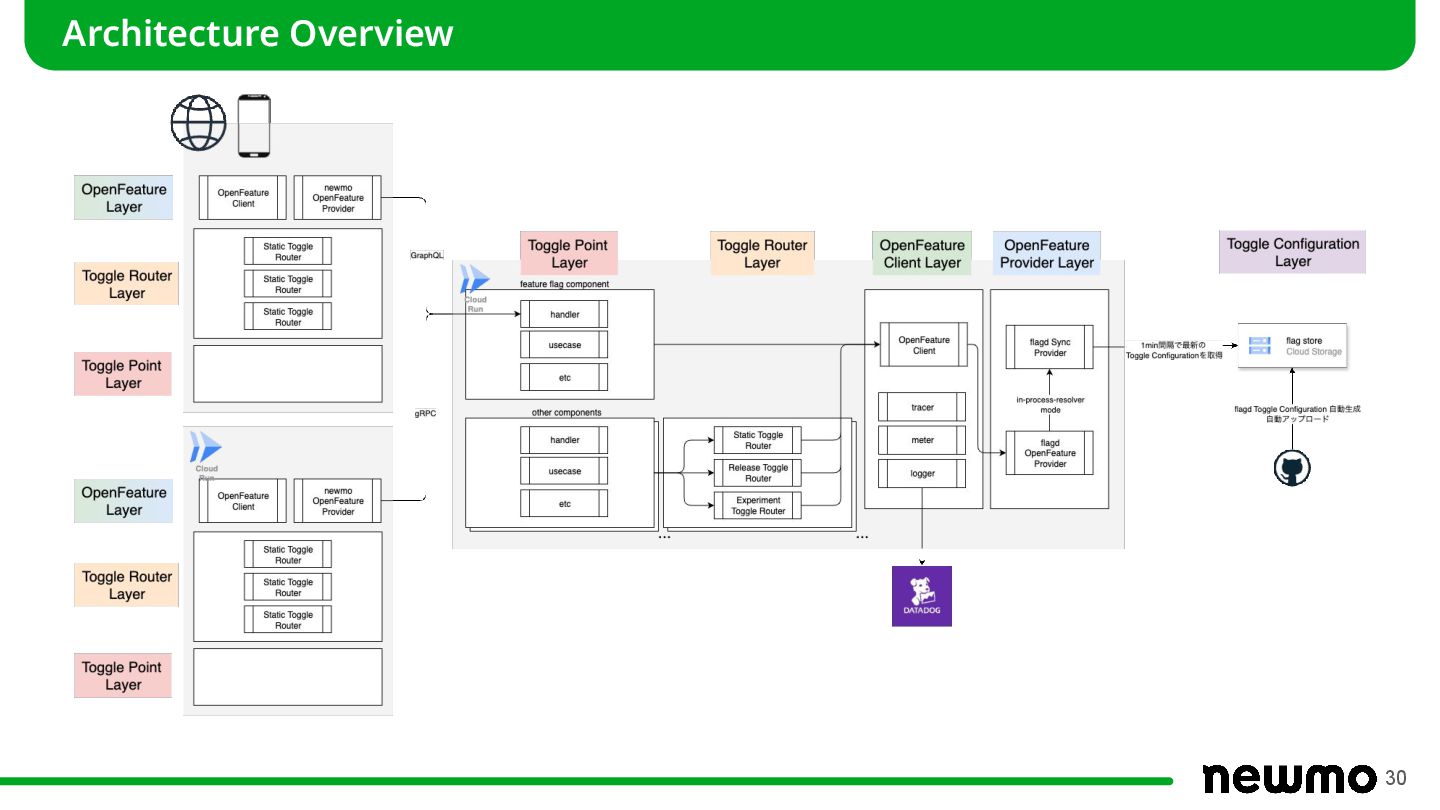Click slide page number 30
The image size is (1440, 810).
(x=1396, y=778)
